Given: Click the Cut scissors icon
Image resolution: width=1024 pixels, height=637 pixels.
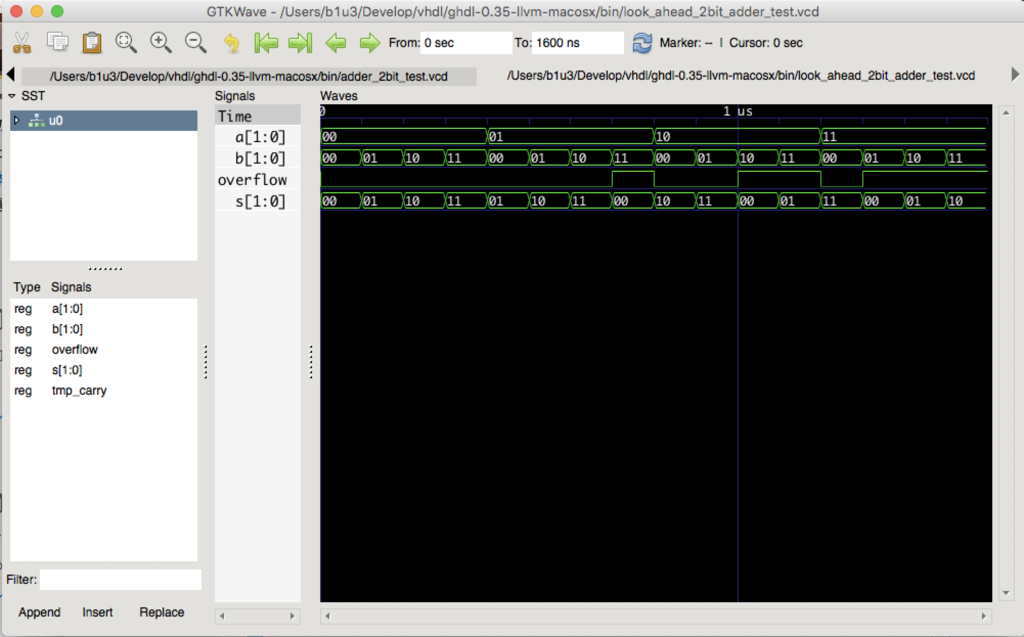Looking at the screenshot, I should (22, 42).
